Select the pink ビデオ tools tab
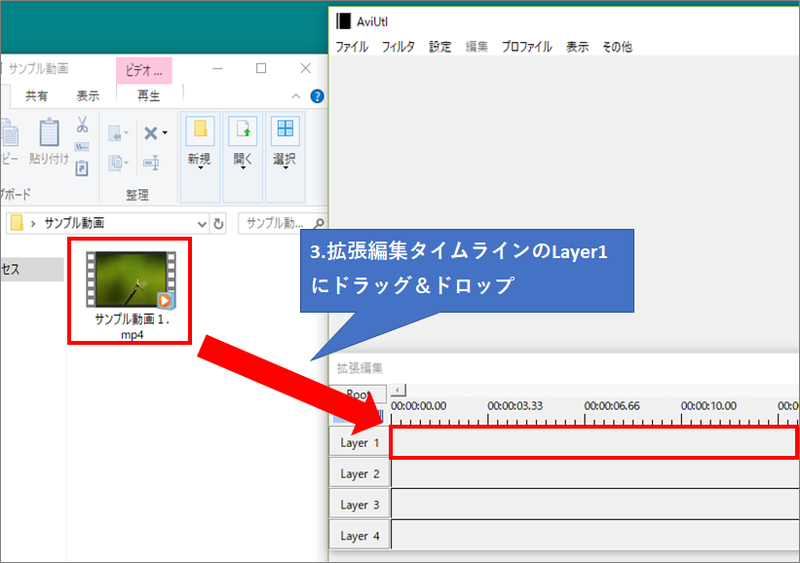Screen dimensions: 800x563 (144, 70)
